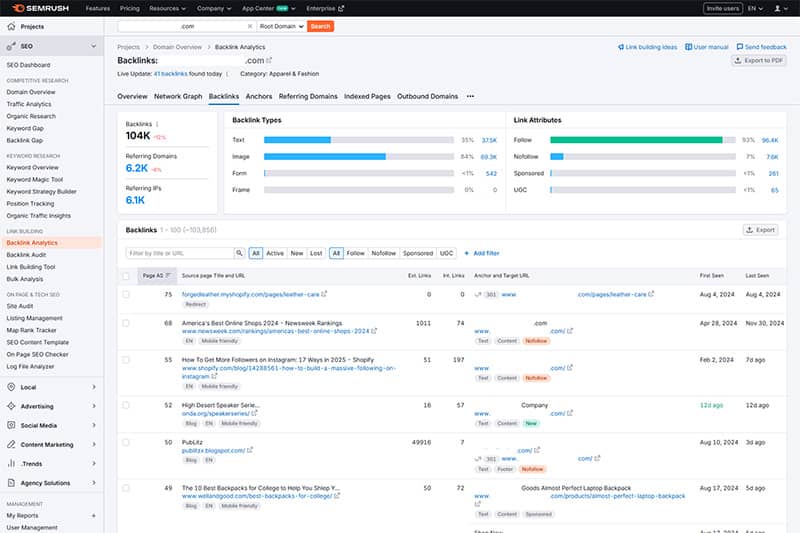Switch to the Outbound Domains tab
Screen dimensions: 800x533
428,96
